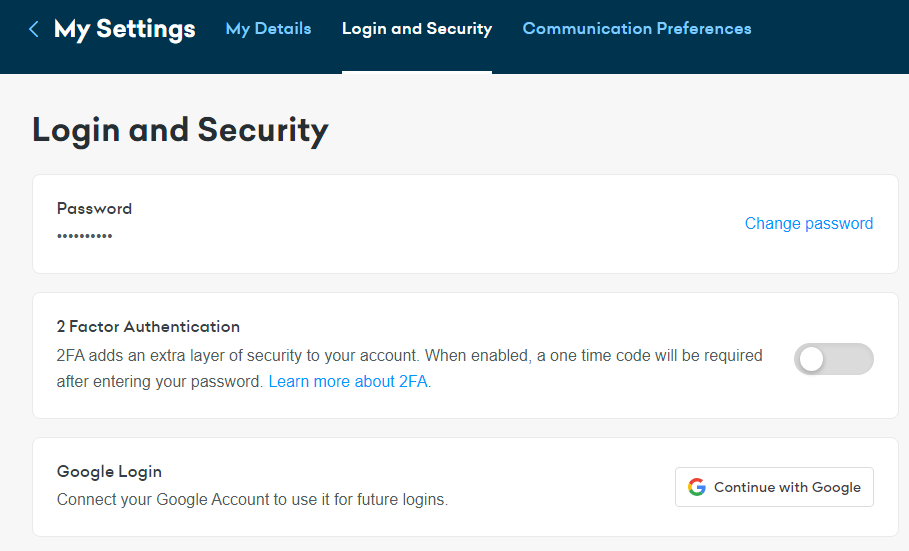Viewport: 909px width, 551px height.
Task: Click the Password field label
Action: point(94,209)
